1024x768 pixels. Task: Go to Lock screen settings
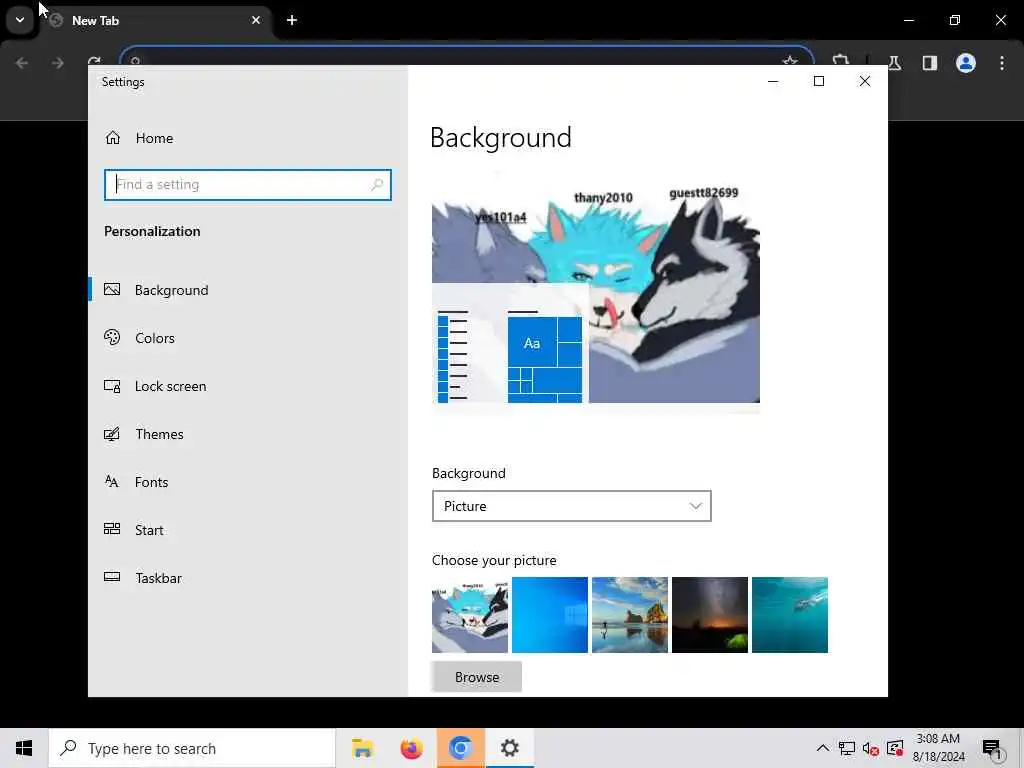click(x=248, y=386)
